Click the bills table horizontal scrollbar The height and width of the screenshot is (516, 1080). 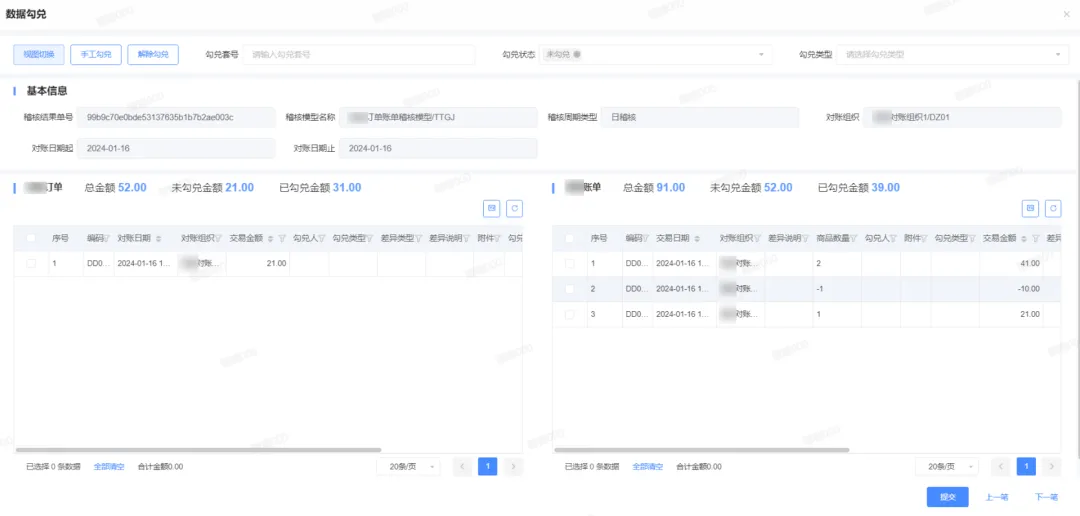(701, 450)
